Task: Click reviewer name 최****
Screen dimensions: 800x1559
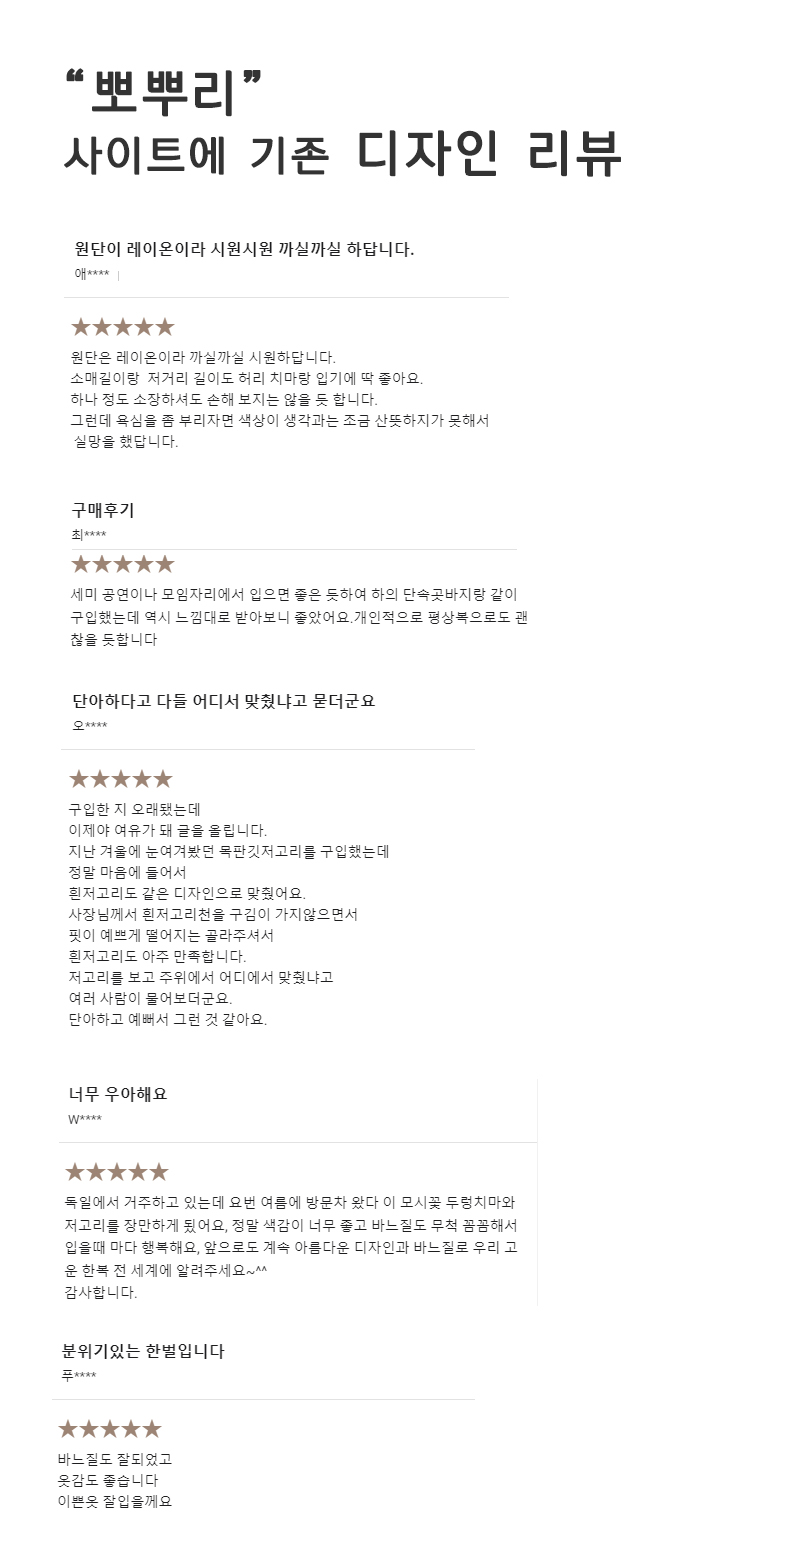Action: [88, 535]
